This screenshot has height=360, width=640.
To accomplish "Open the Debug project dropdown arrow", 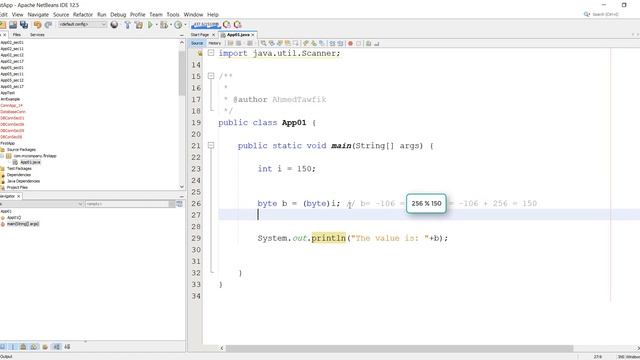I will click(171, 25).
